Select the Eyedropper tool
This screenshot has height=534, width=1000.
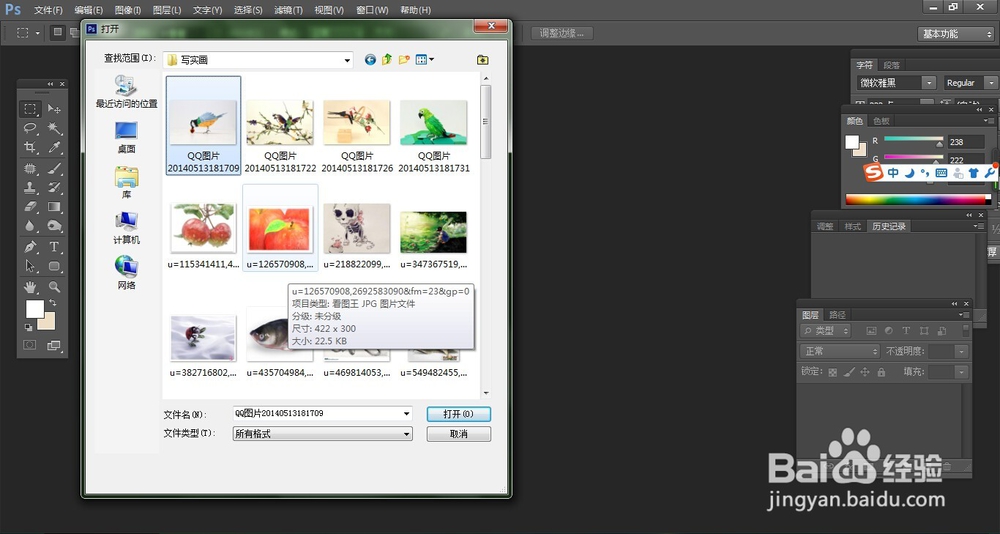(x=54, y=147)
